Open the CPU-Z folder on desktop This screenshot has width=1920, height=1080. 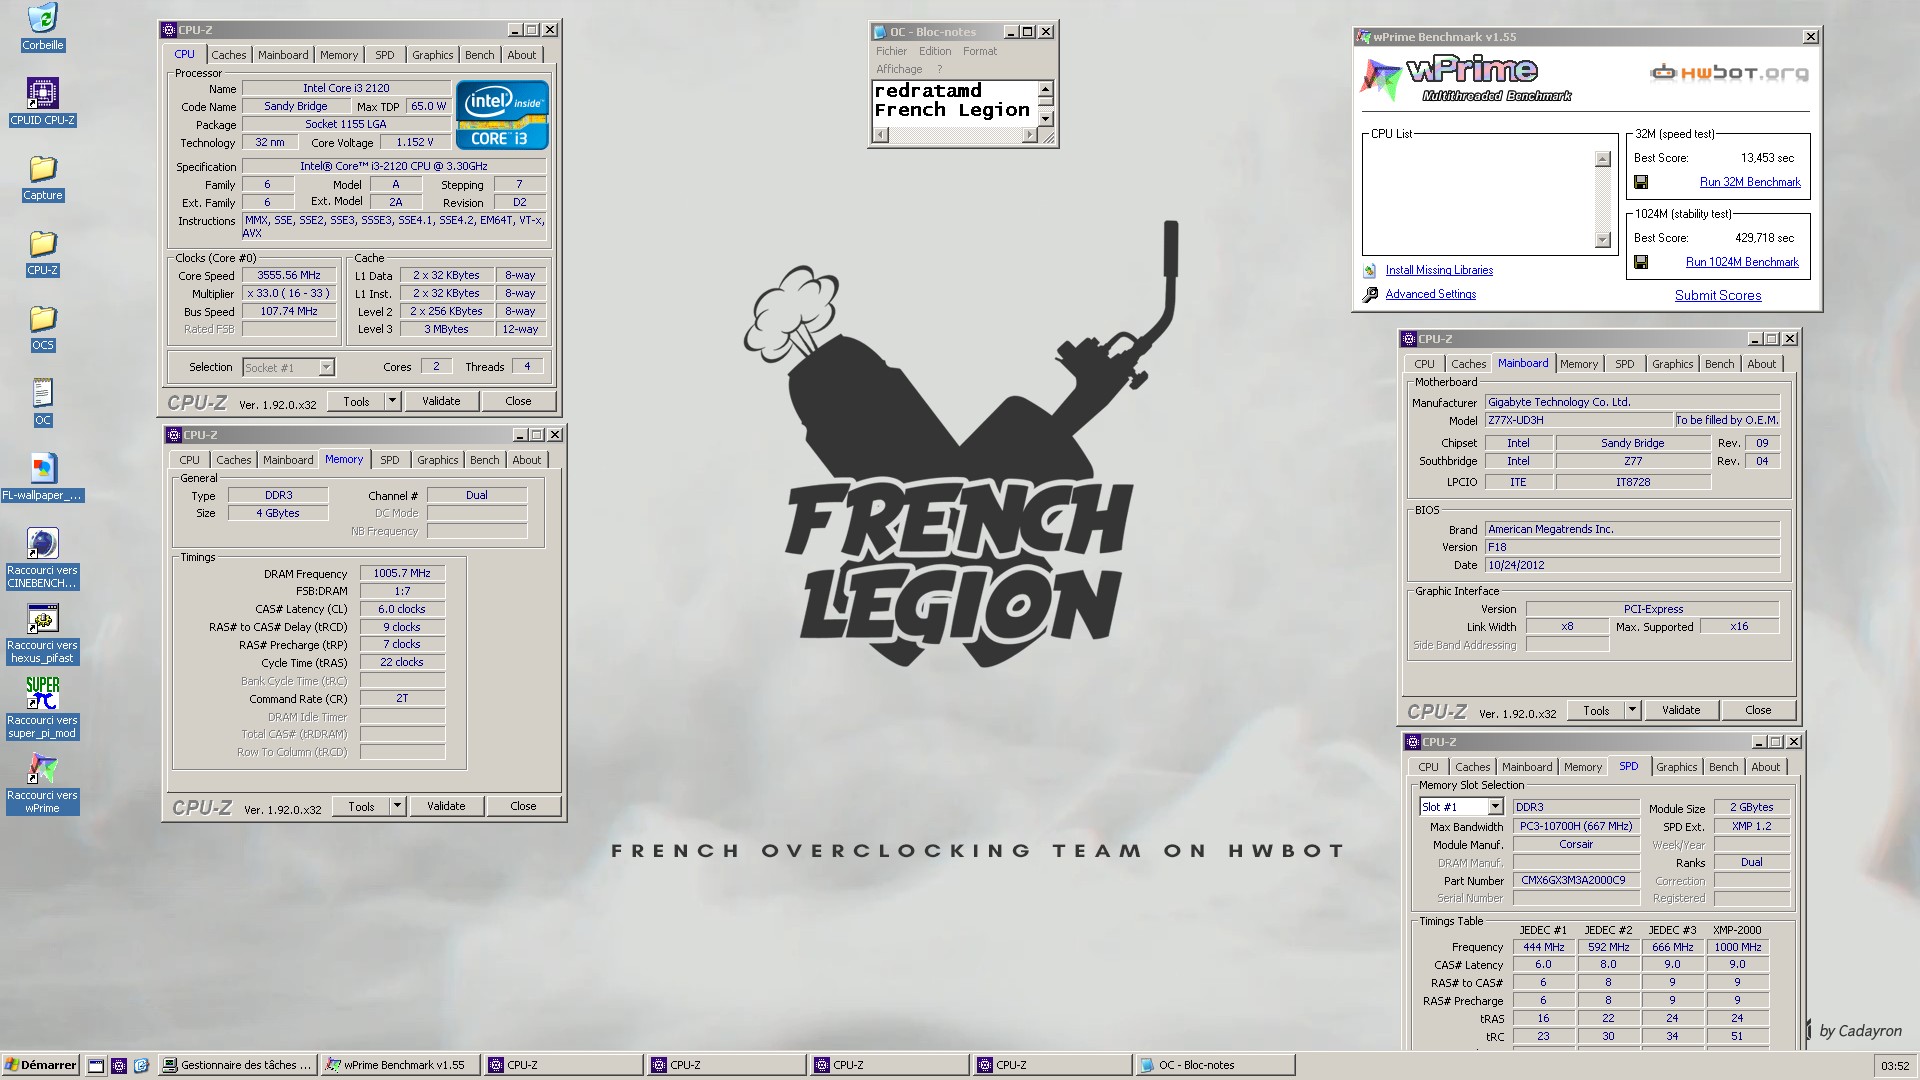(x=42, y=243)
